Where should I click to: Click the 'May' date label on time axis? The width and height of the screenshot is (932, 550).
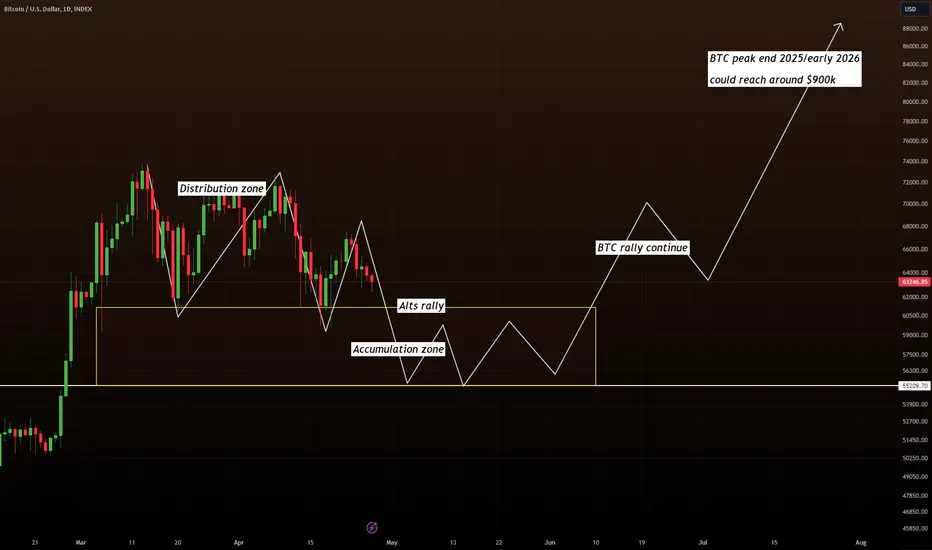[392, 542]
